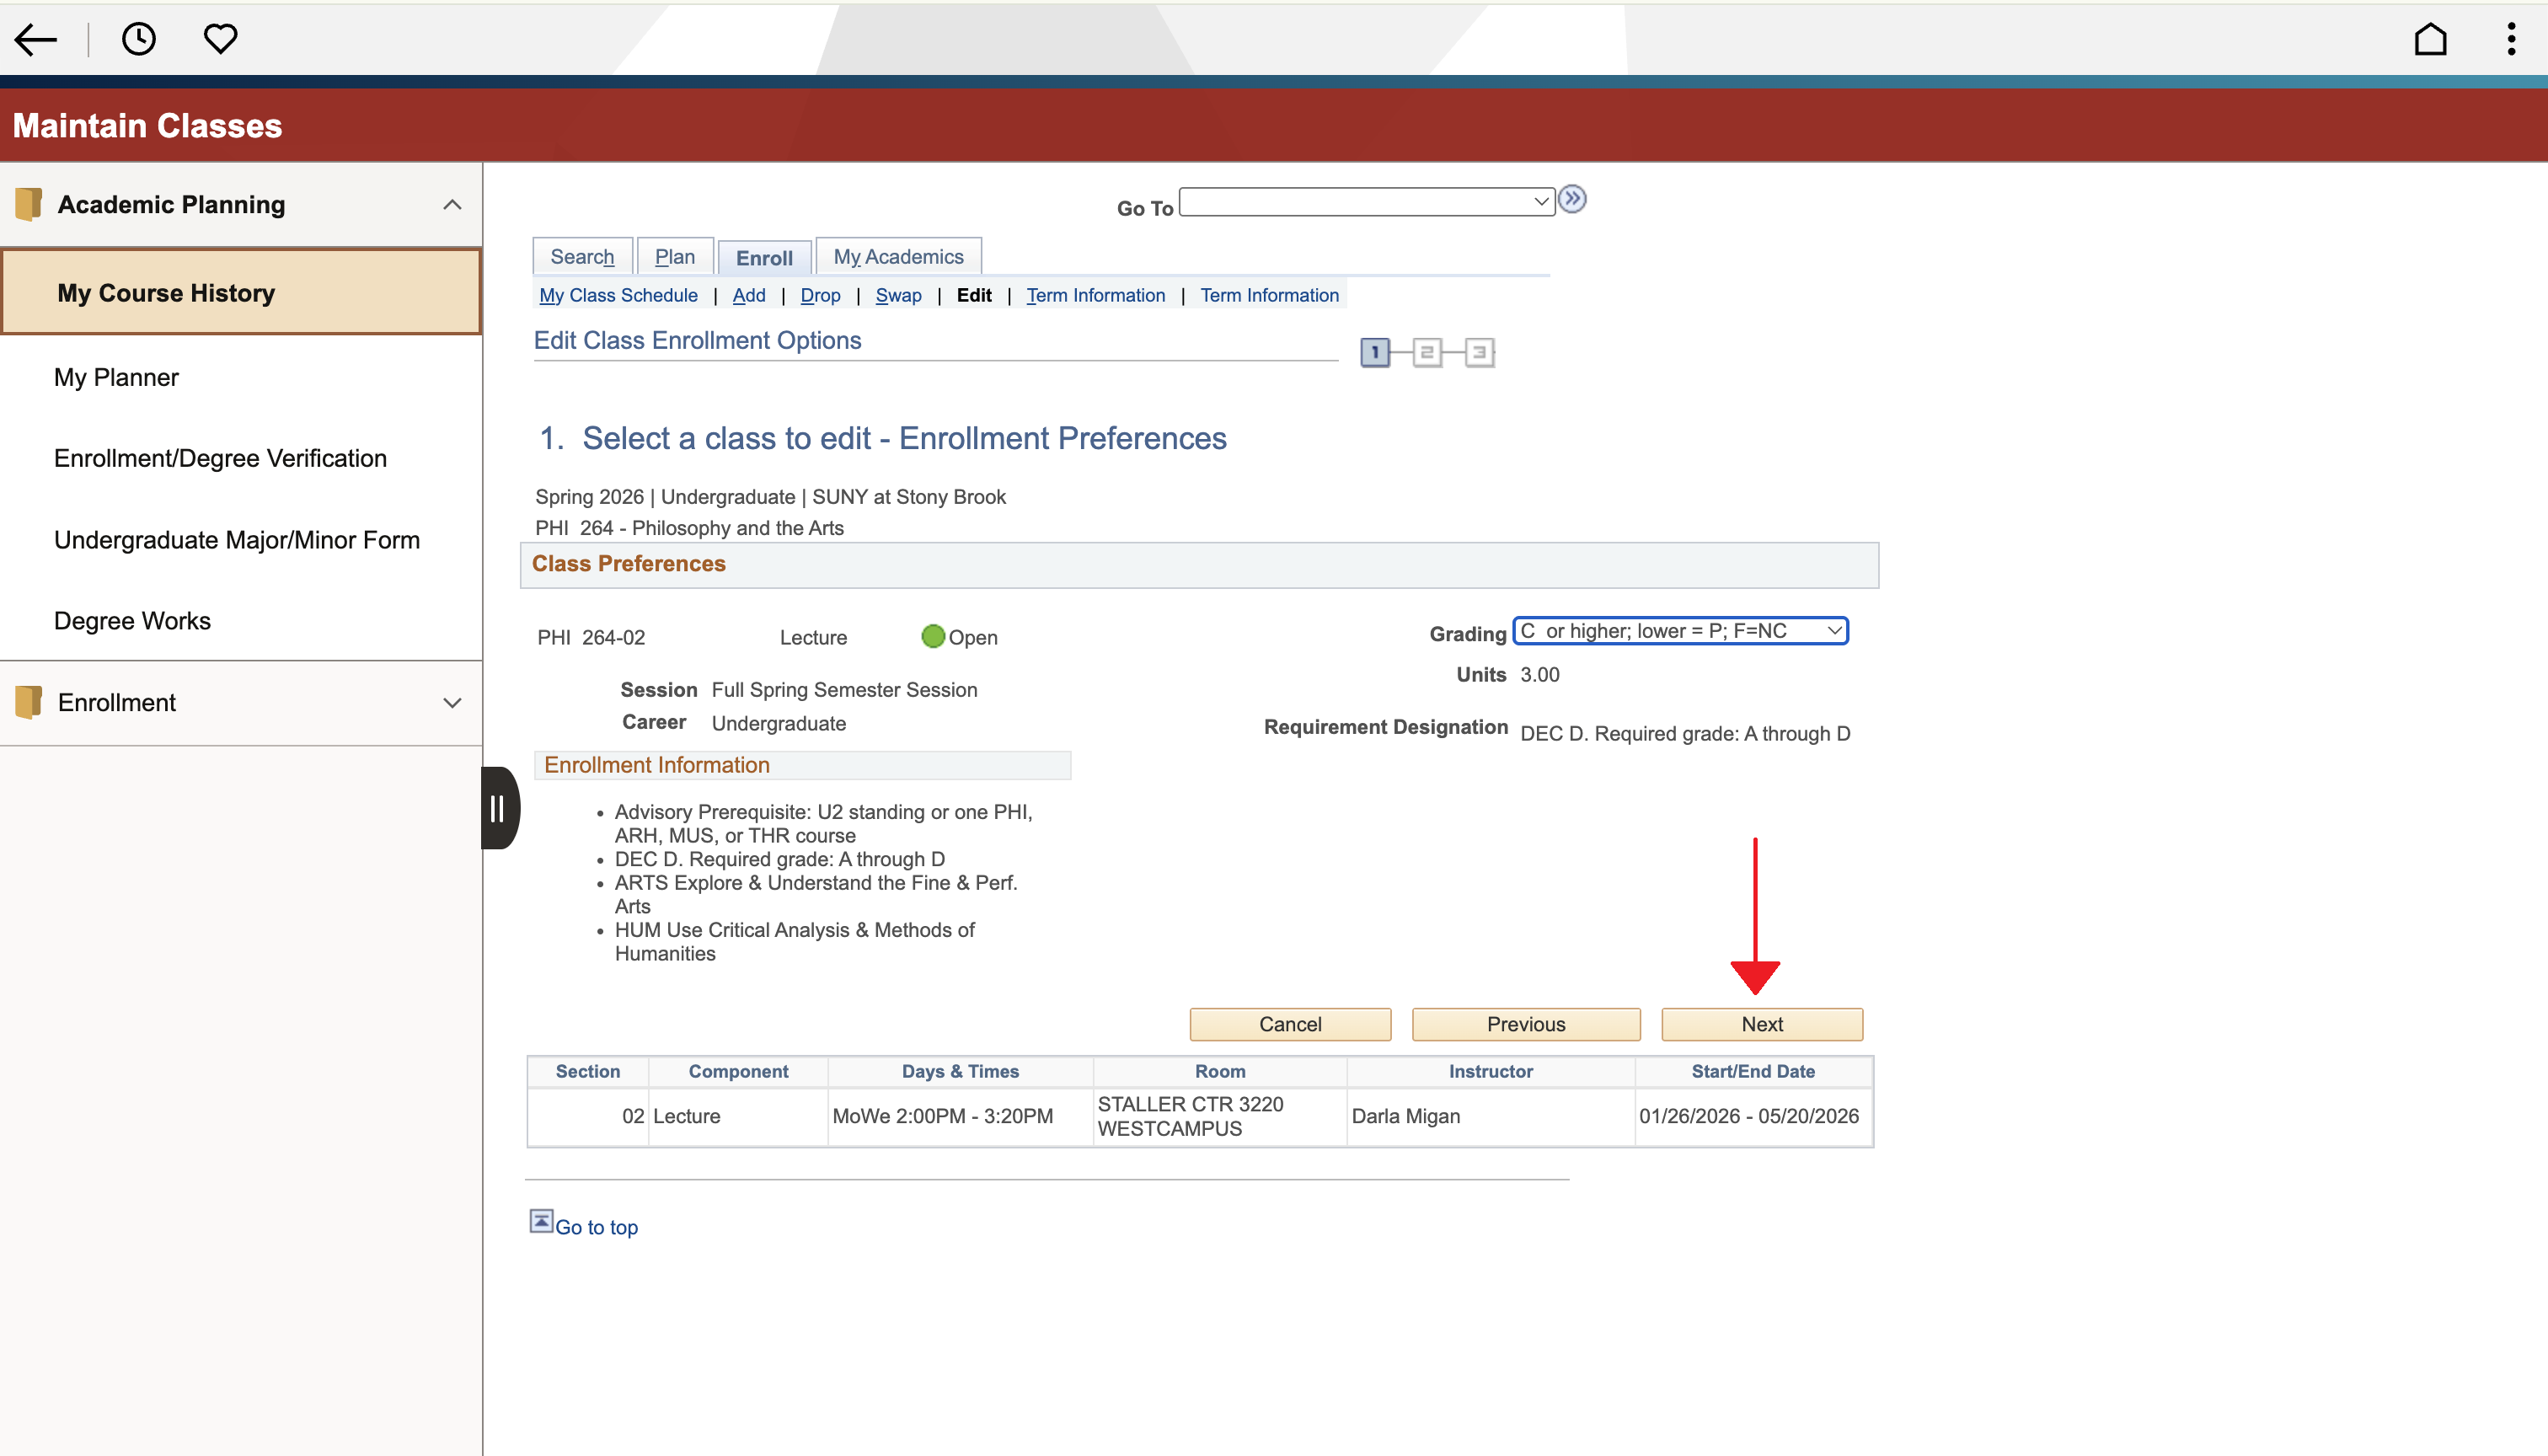Click the Maintain Classes page title

[x=147, y=126]
